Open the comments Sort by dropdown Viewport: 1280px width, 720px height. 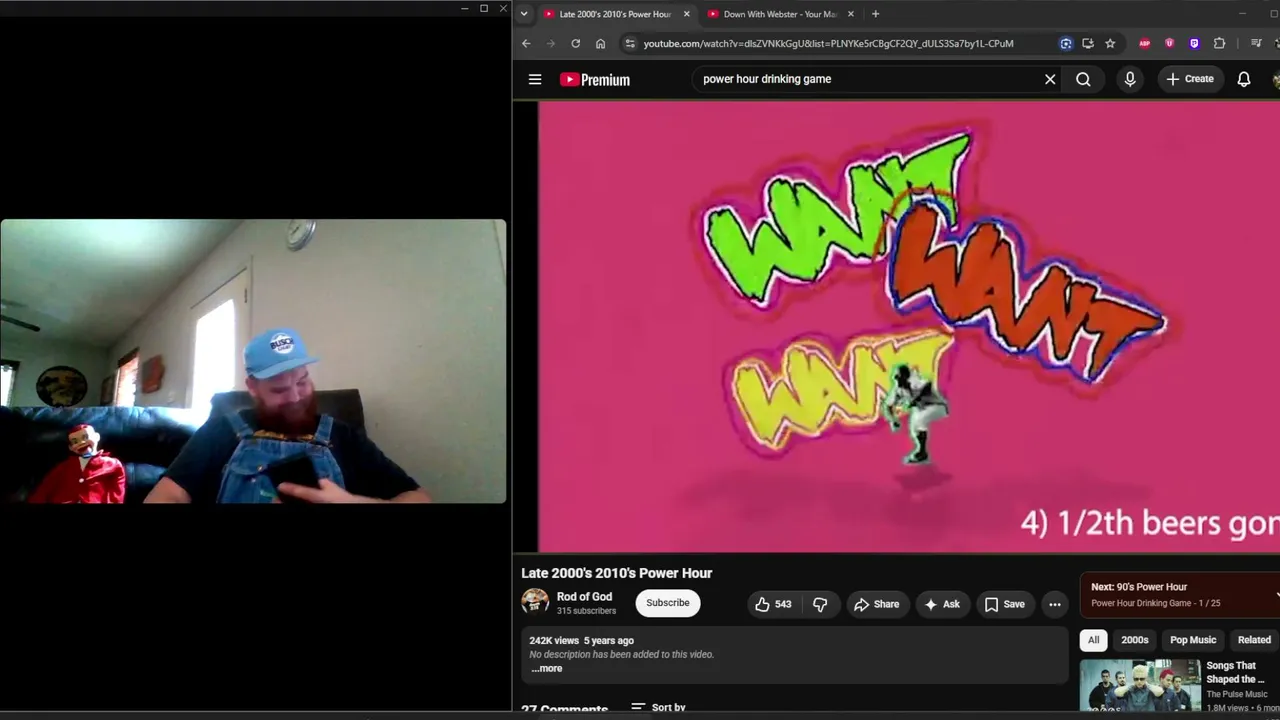[658, 707]
